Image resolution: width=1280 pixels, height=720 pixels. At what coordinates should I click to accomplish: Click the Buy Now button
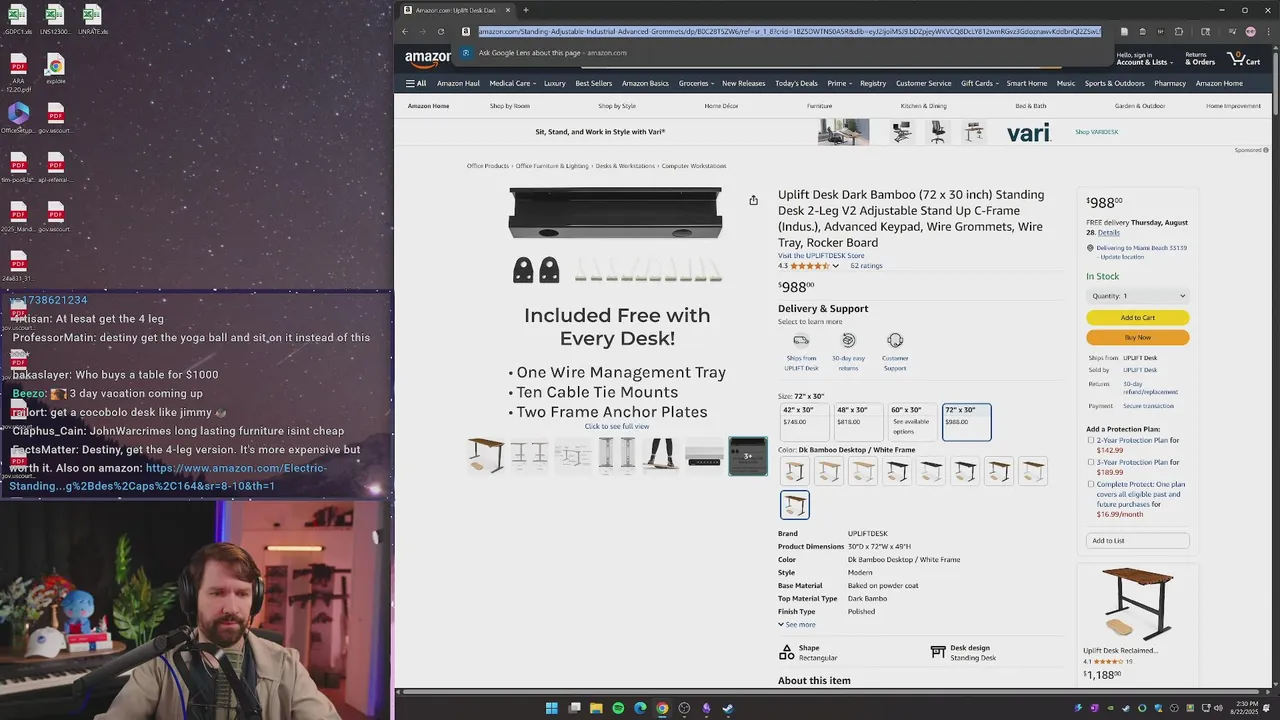1137,338
